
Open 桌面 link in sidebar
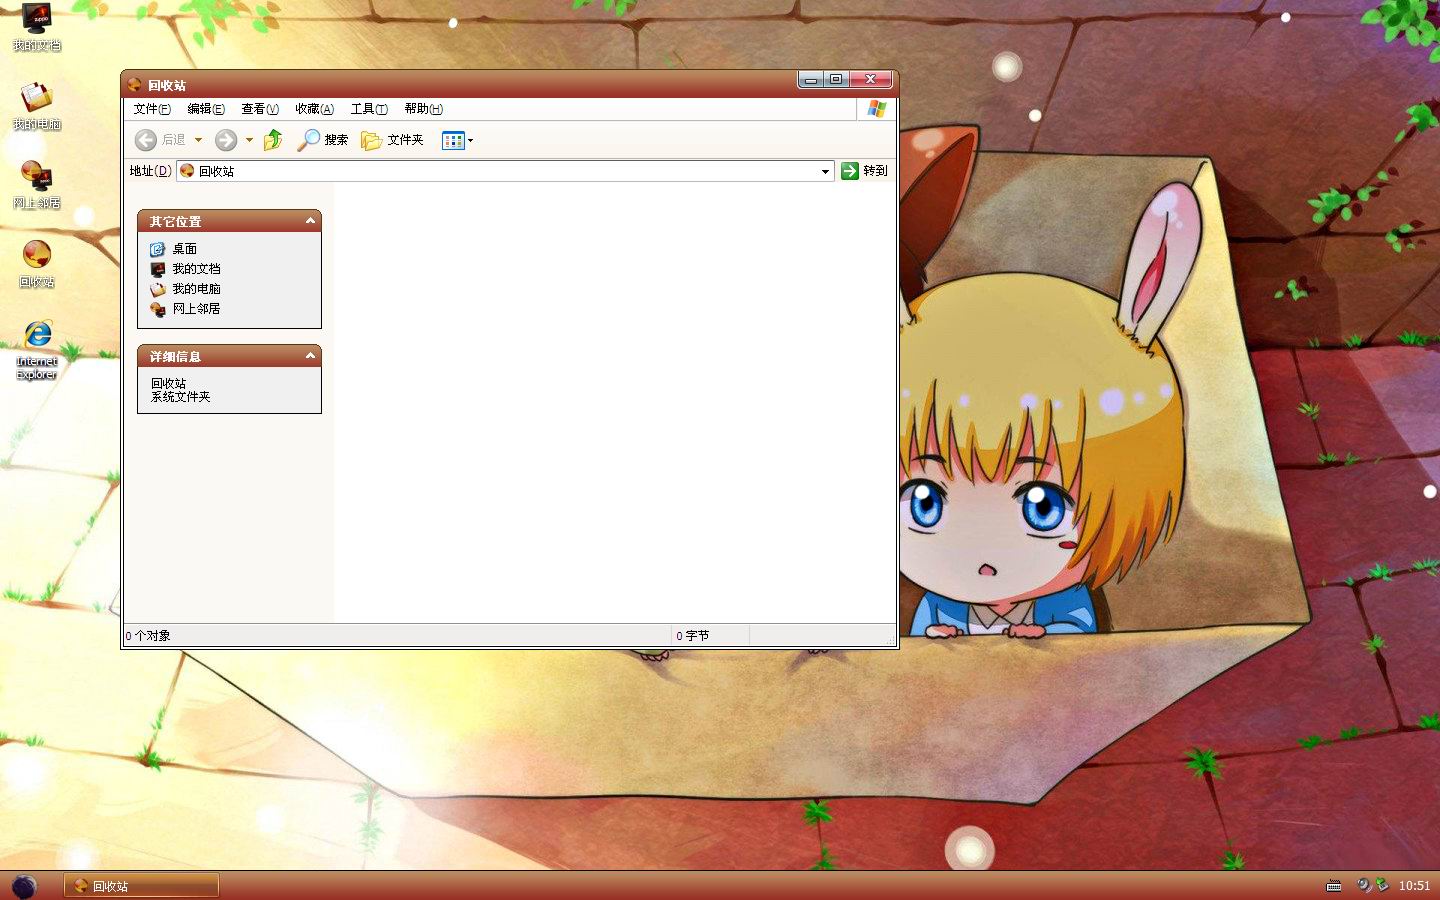185,249
